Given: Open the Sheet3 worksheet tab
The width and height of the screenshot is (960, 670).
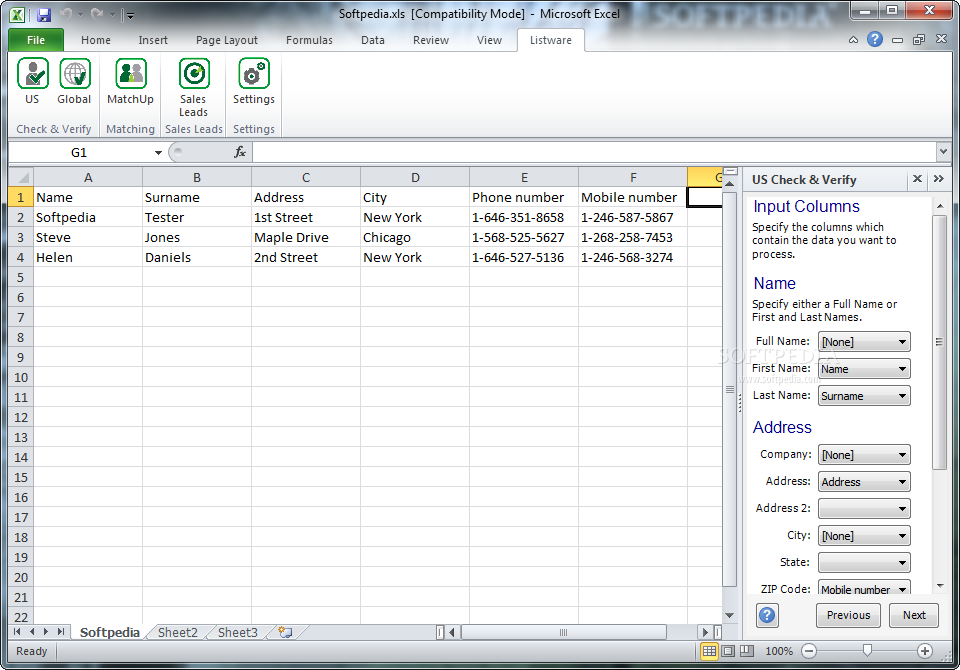Looking at the screenshot, I should (x=238, y=633).
